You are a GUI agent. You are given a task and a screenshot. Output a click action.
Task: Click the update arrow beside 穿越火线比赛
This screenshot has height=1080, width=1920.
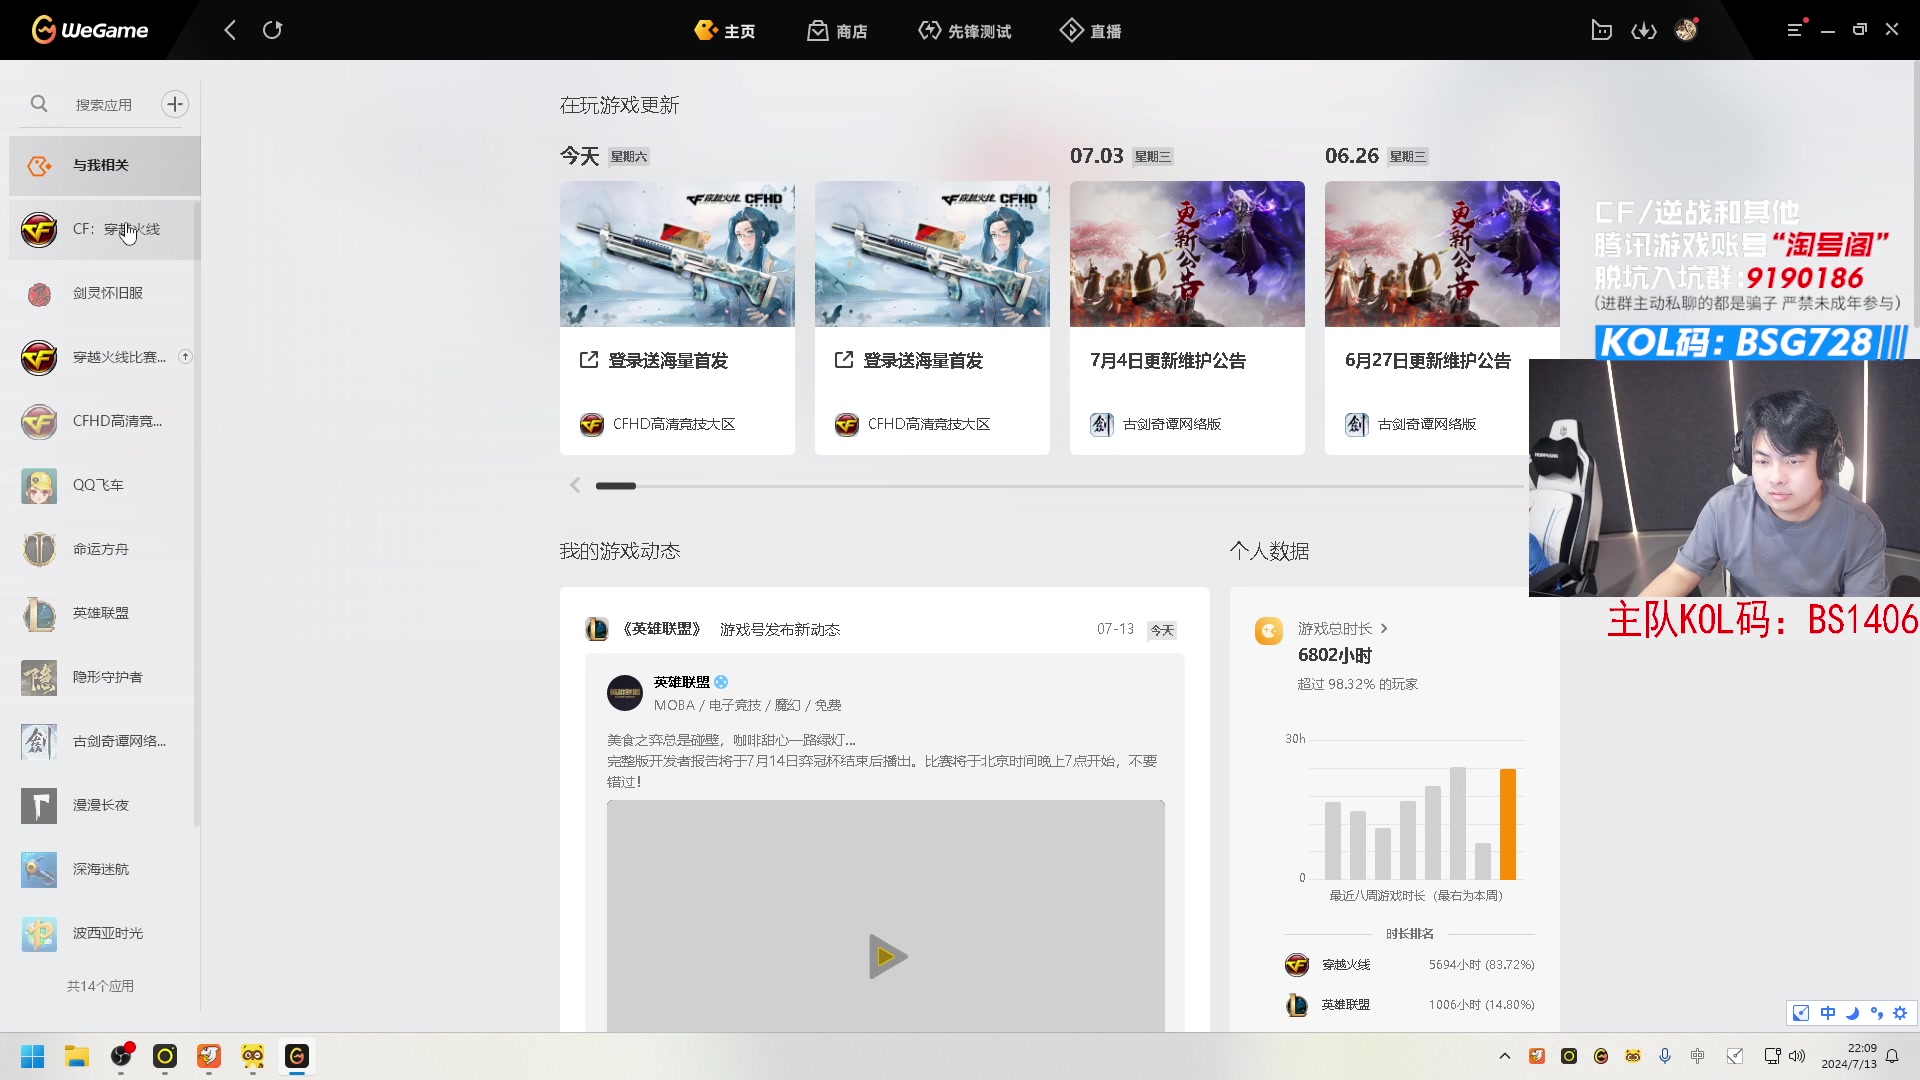(185, 357)
